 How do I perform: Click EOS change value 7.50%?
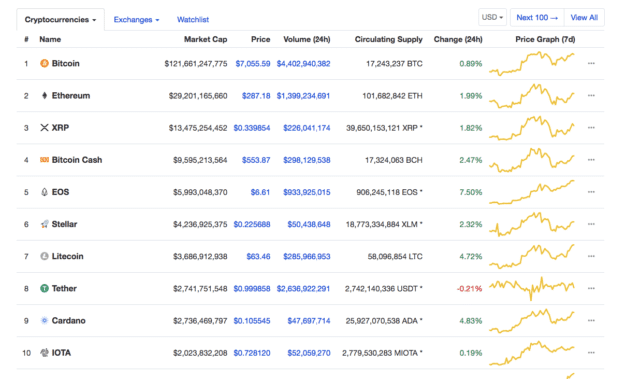click(x=471, y=192)
